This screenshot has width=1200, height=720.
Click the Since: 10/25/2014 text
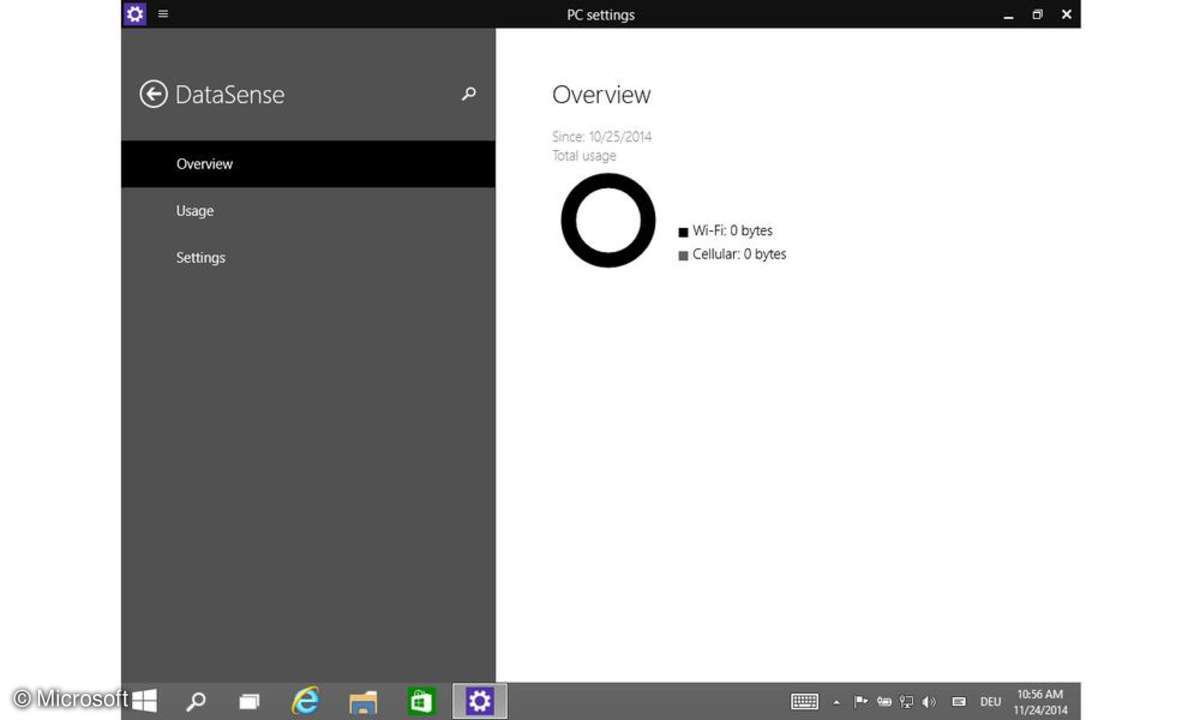(x=602, y=137)
